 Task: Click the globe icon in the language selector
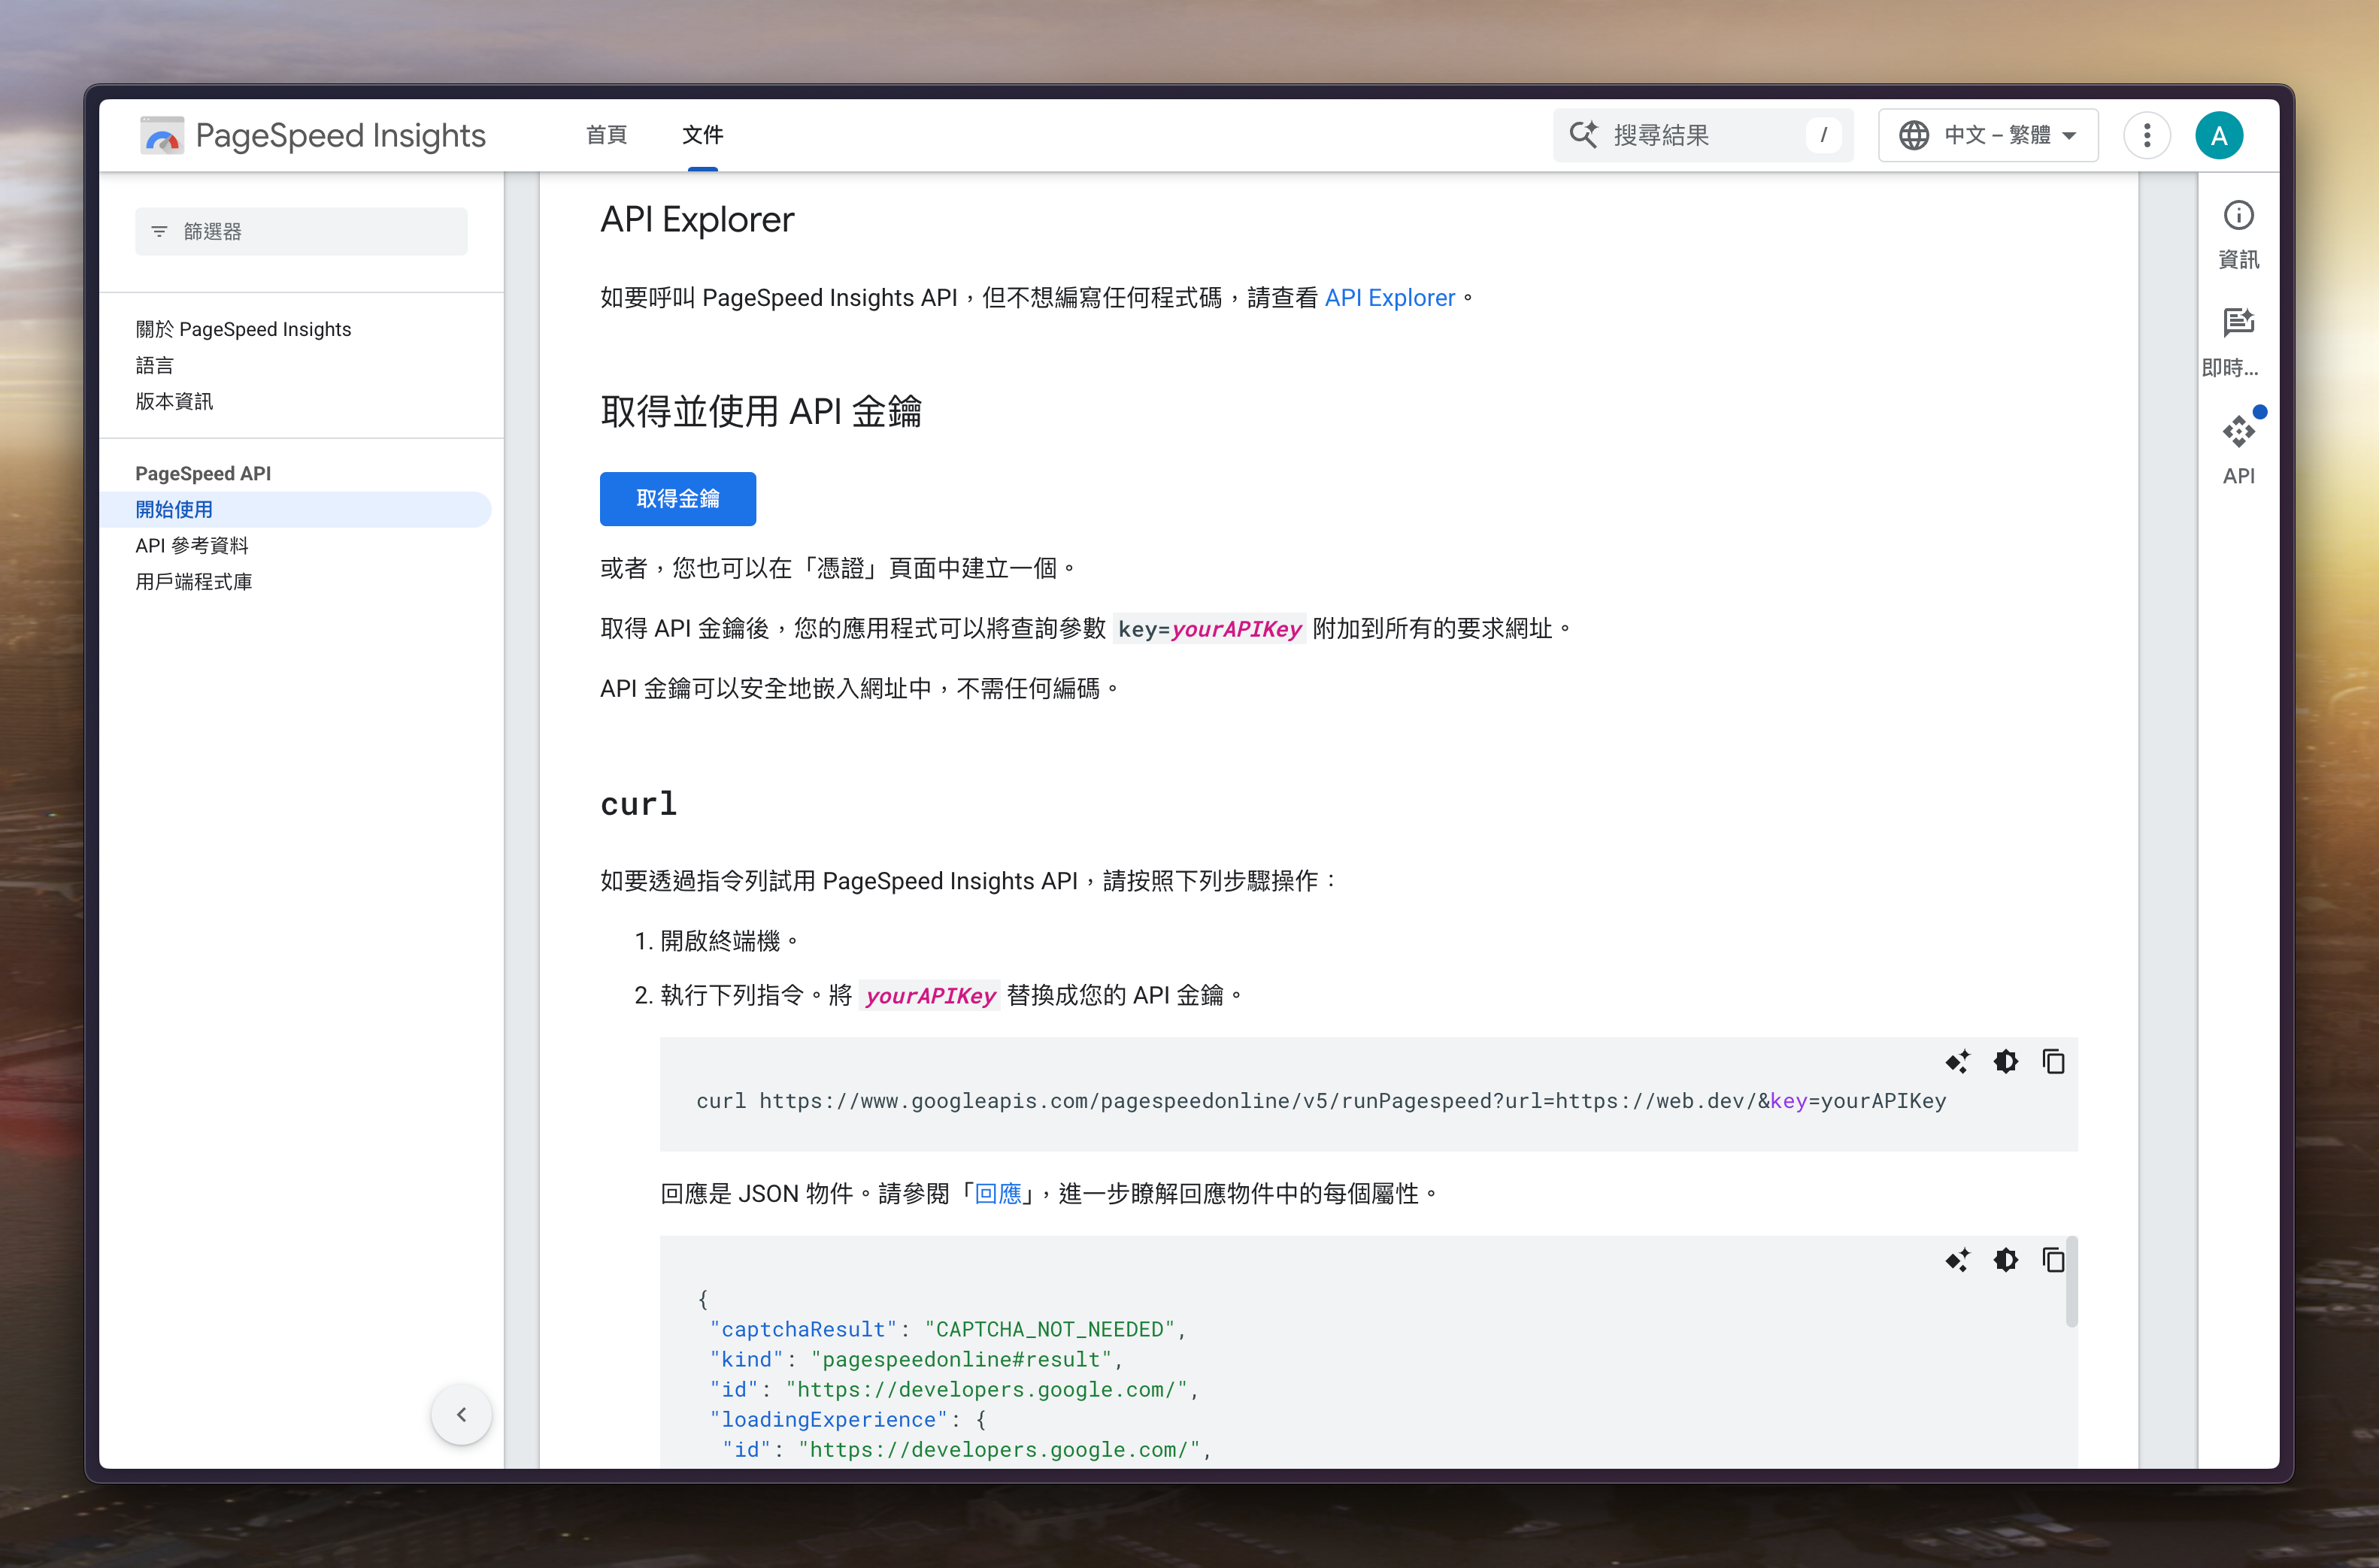1913,135
